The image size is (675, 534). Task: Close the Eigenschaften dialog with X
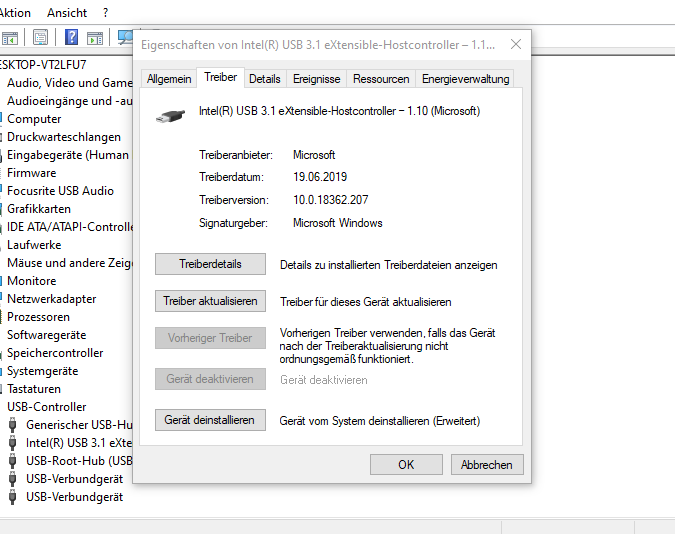[516, 44]
